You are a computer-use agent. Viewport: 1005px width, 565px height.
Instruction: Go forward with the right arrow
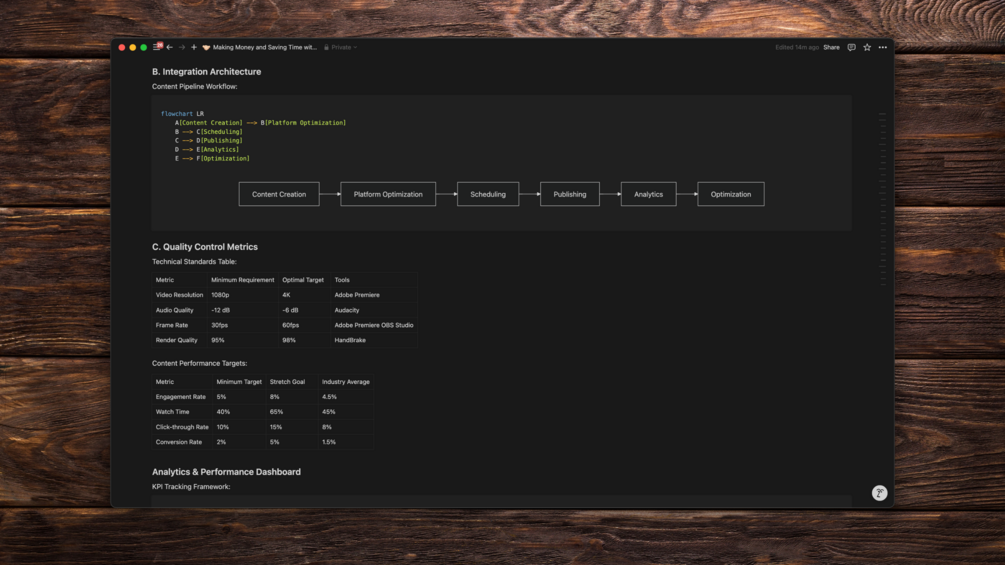[x=181, y=47]
